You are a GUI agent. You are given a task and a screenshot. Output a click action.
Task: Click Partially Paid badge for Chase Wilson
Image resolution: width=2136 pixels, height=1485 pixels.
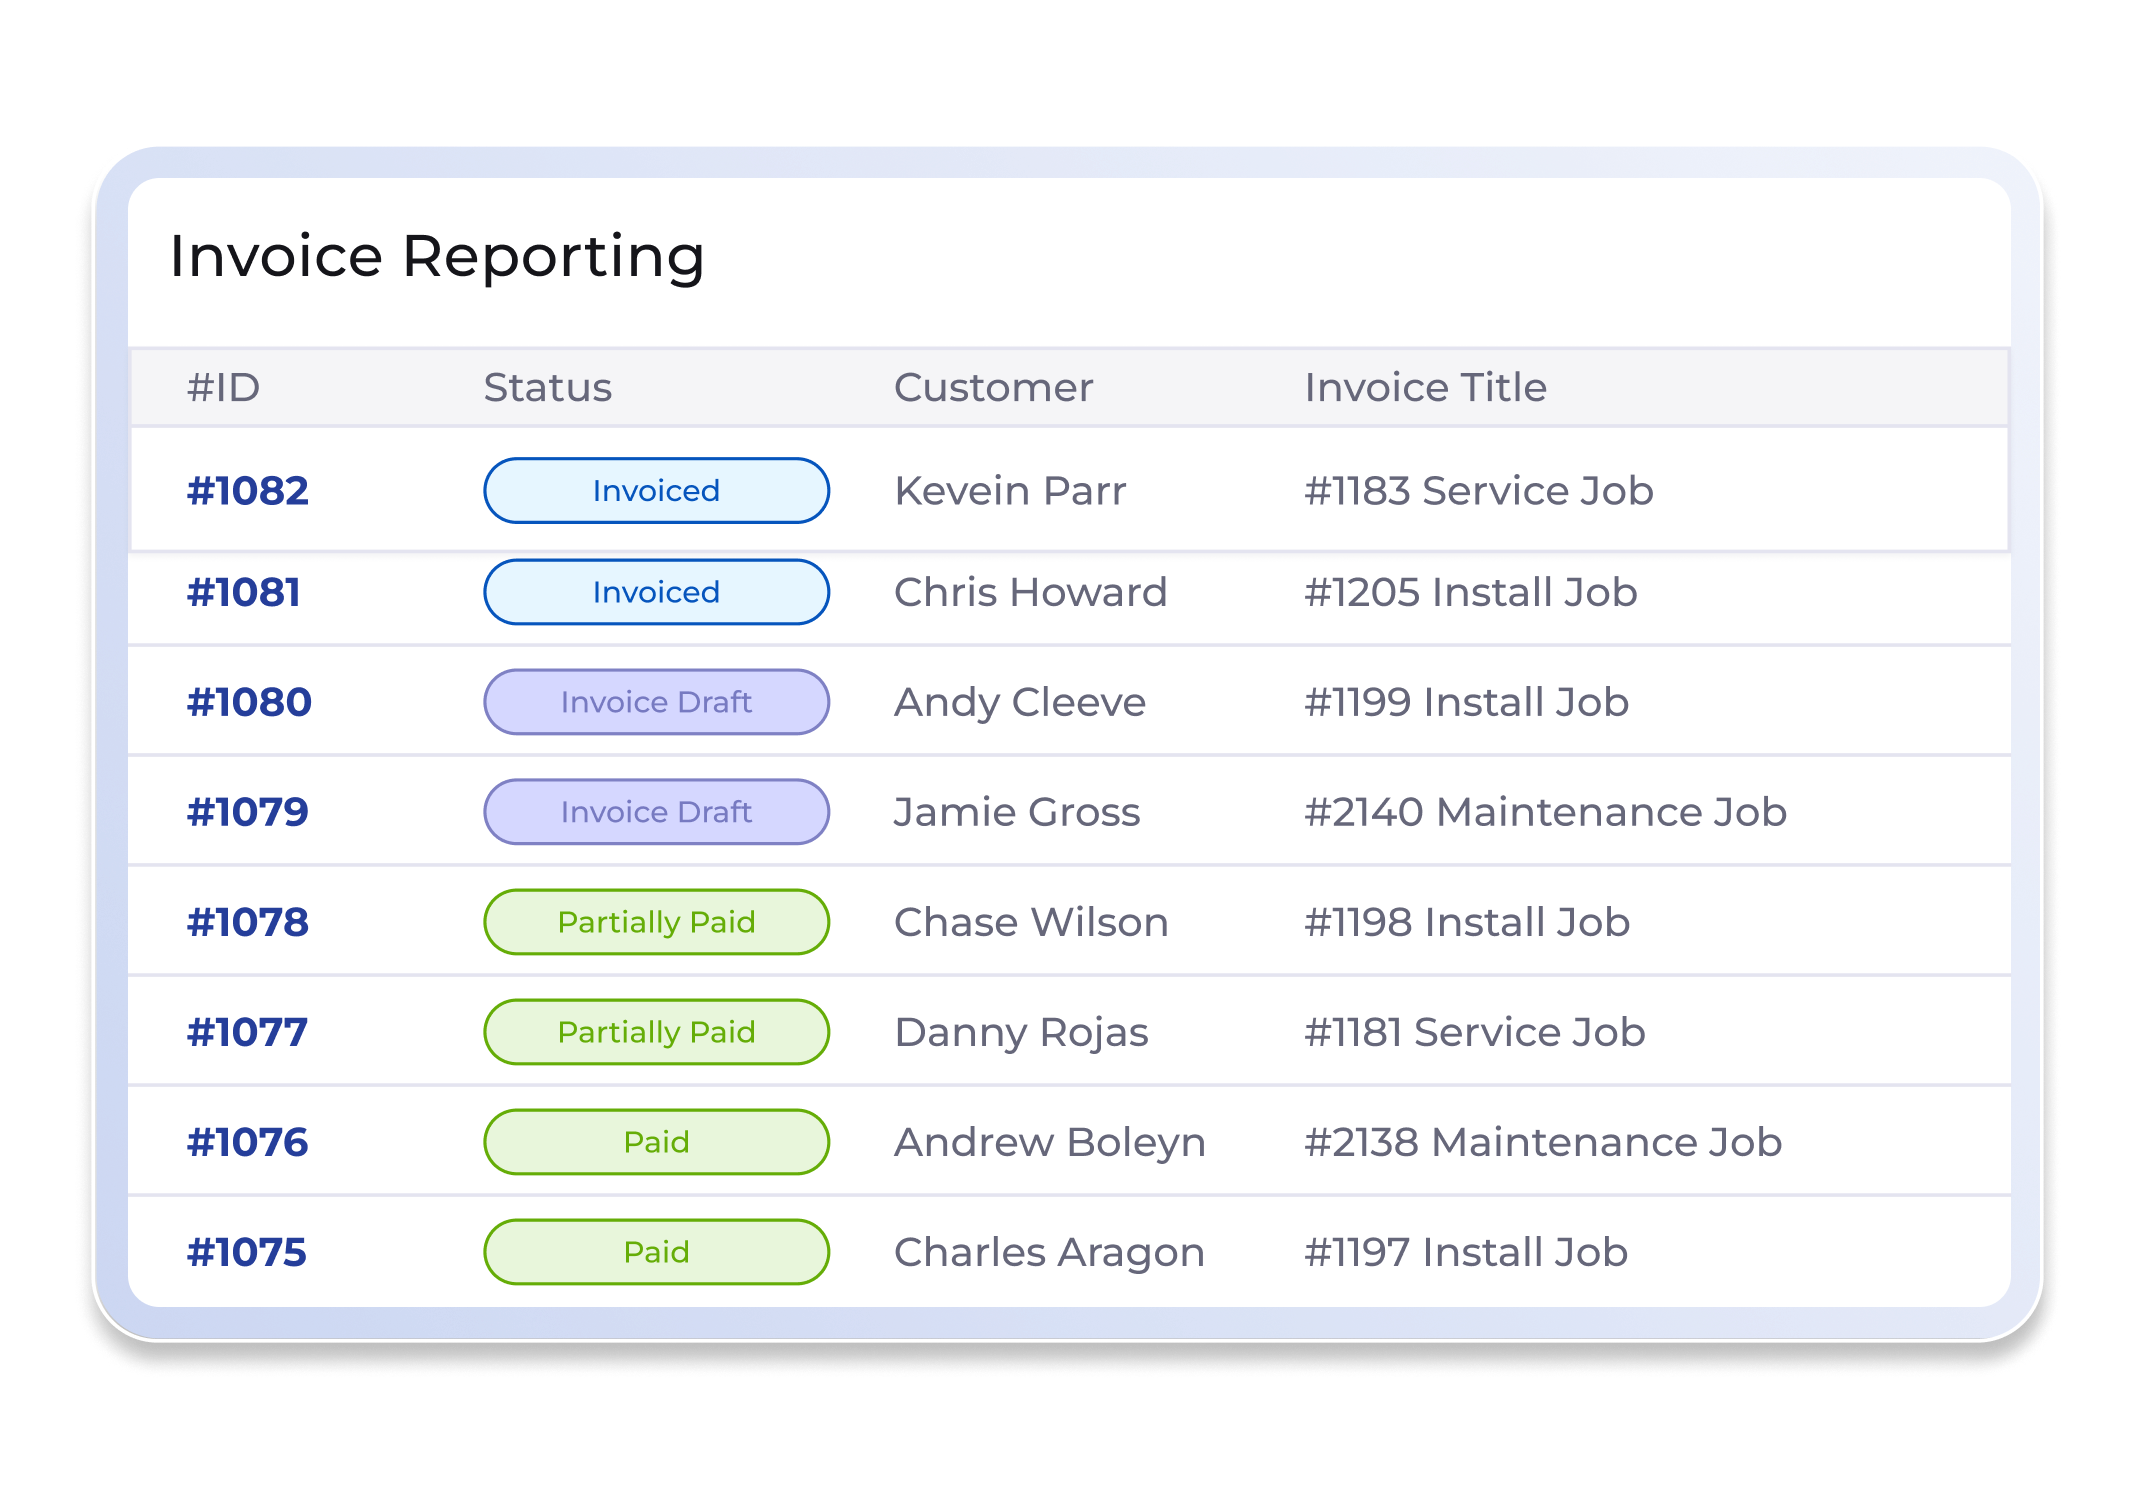[656, 923]
